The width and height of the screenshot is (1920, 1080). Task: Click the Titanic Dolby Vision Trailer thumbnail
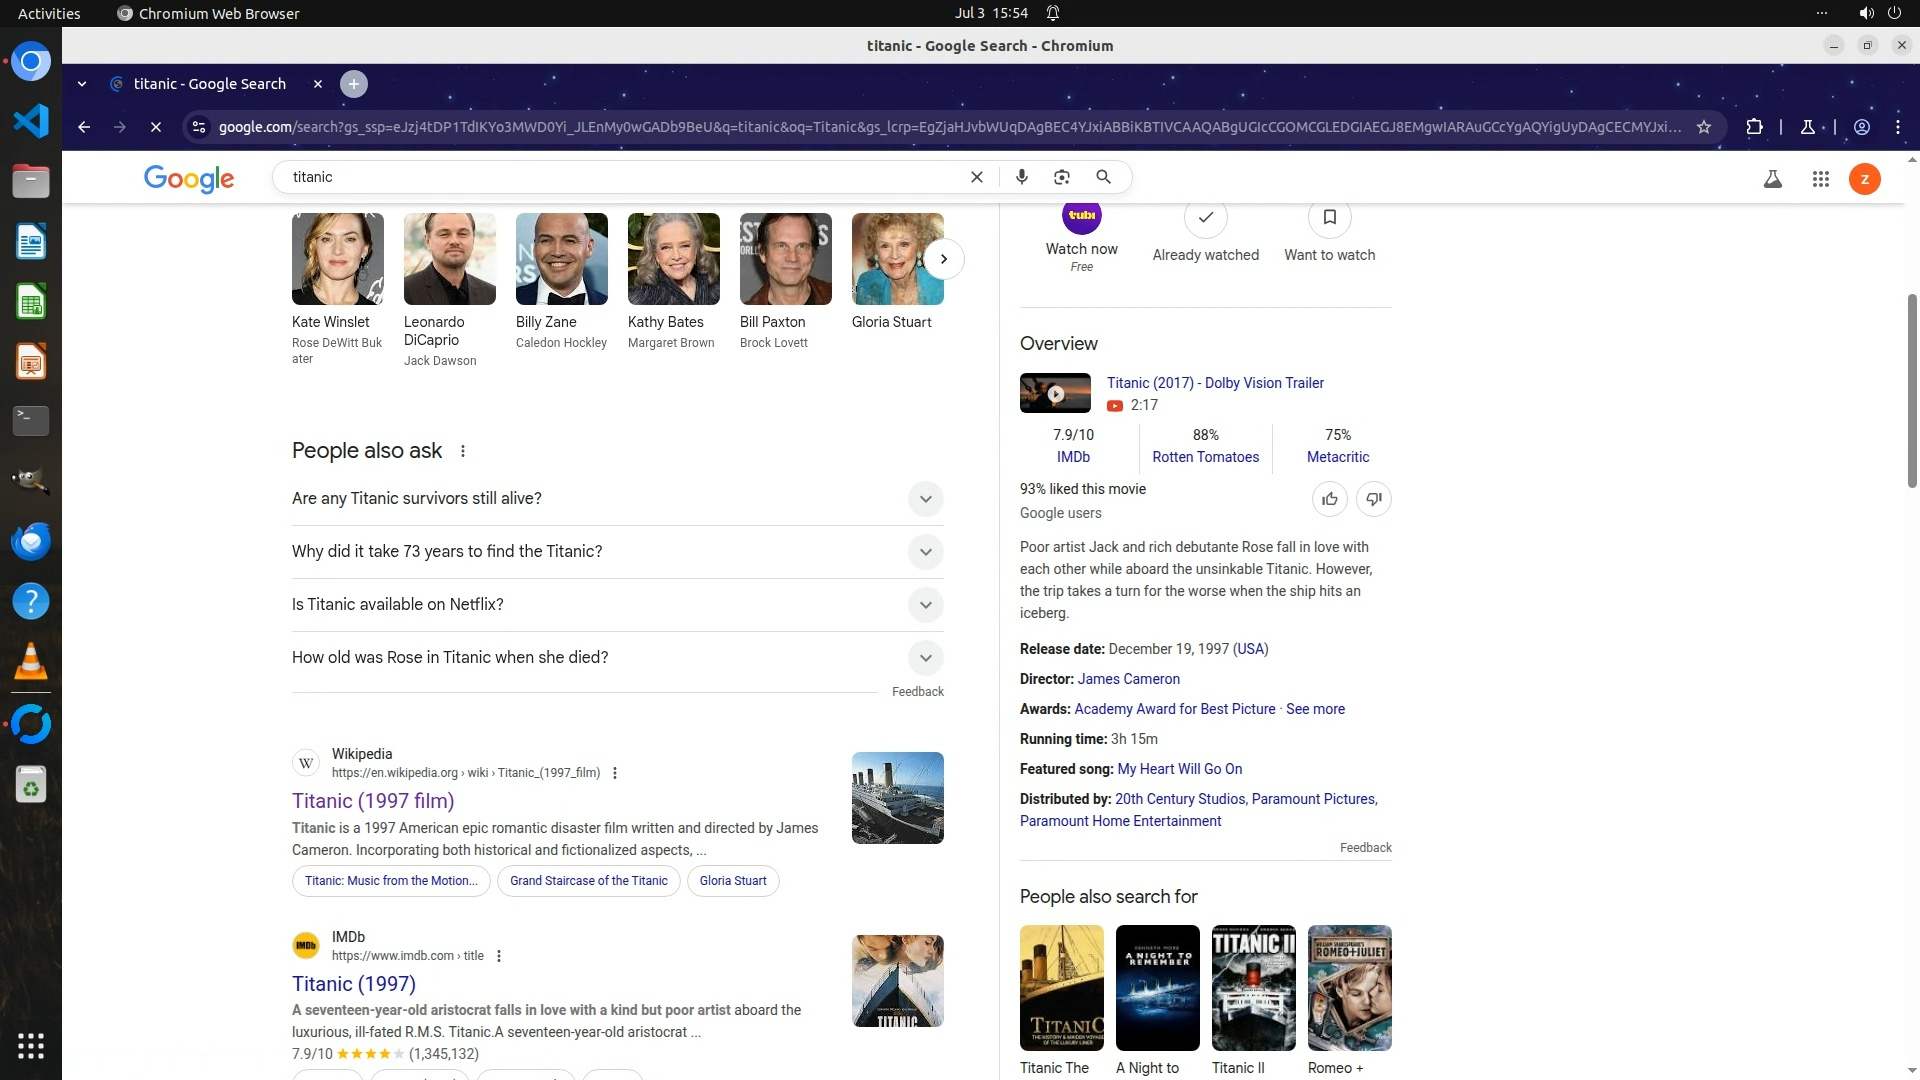(1055, 393)
